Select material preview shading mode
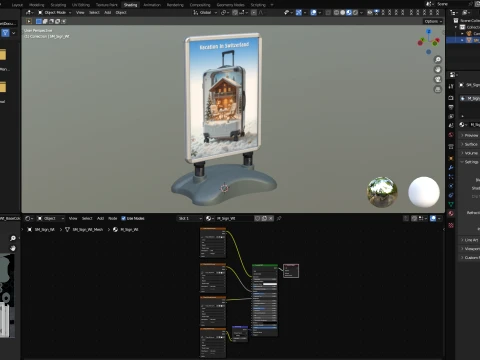Image resolution: width=480 pixels, height=360 pixels. (349, 12)
